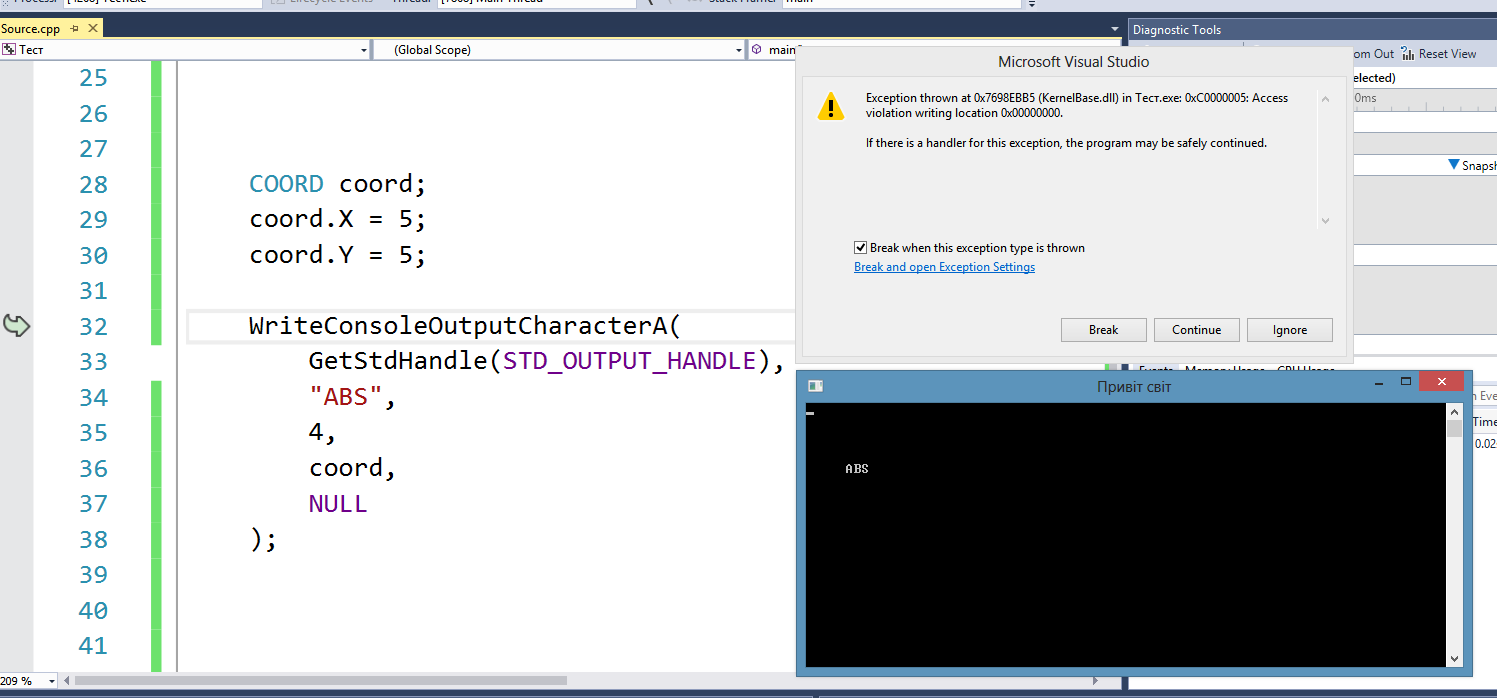Open the Break and open Exception Settings link

coord(943,267)
